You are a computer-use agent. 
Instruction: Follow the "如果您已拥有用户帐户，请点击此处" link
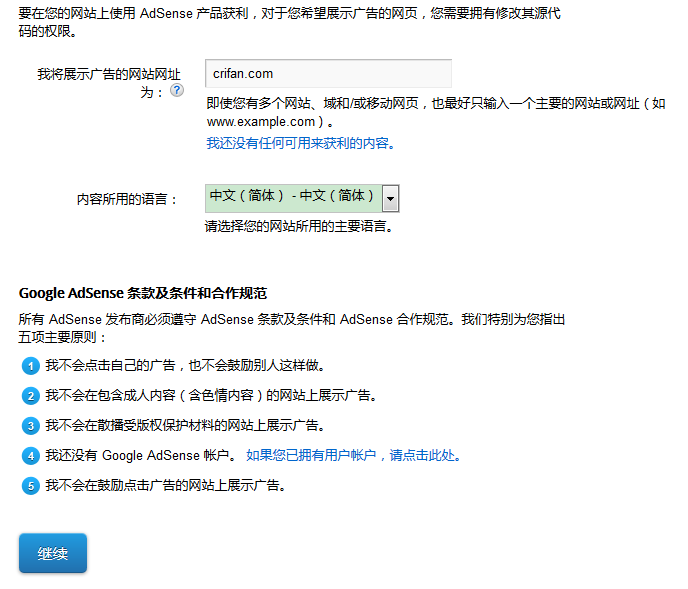point(353,456)
